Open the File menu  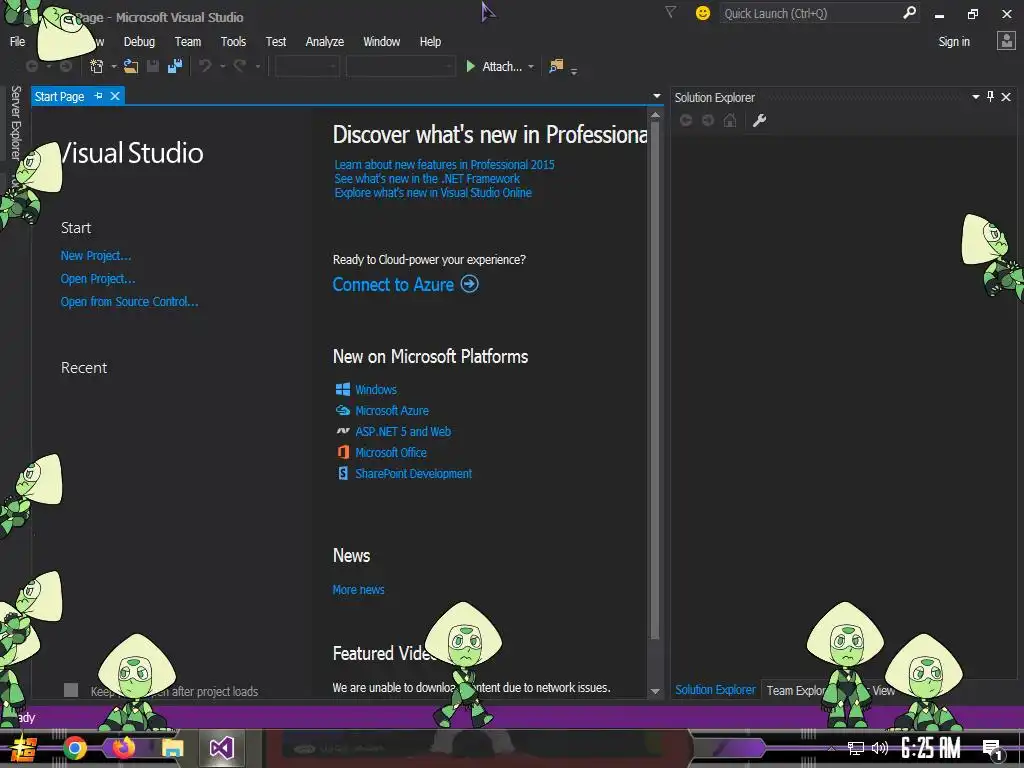point(18,41)
